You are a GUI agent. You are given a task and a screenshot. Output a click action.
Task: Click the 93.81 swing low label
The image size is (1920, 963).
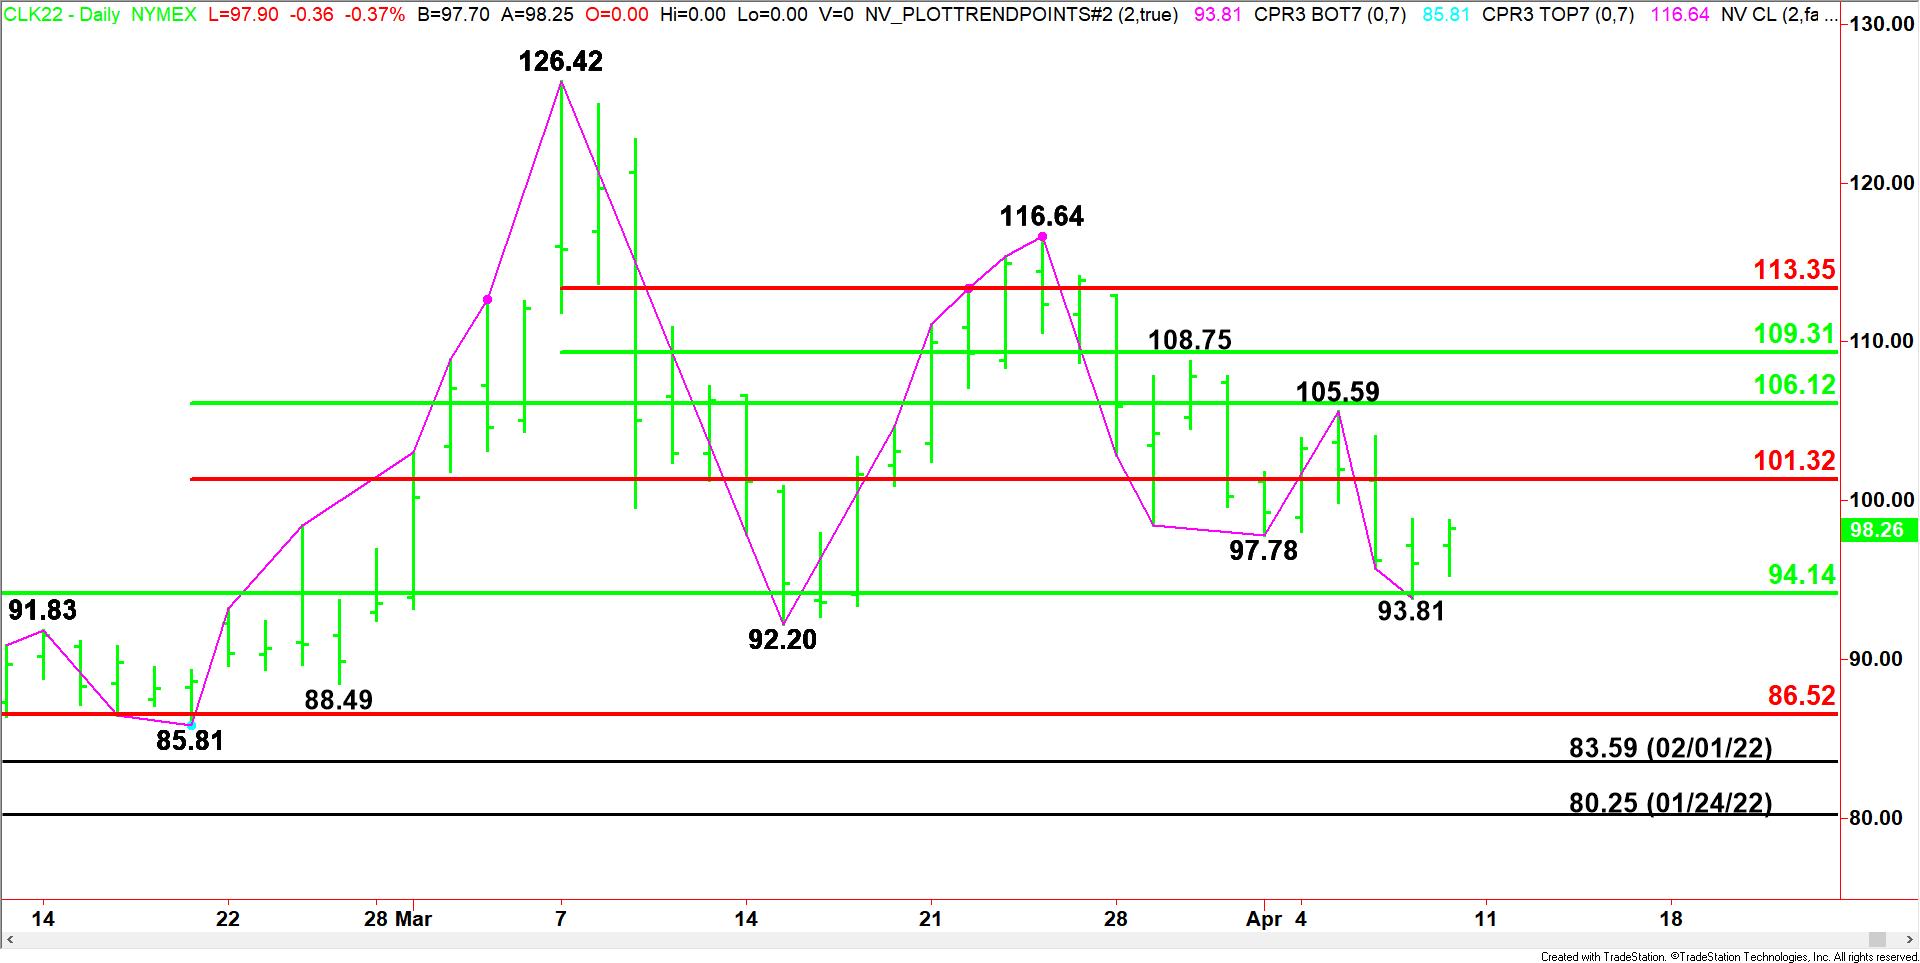click(1411, 610)
